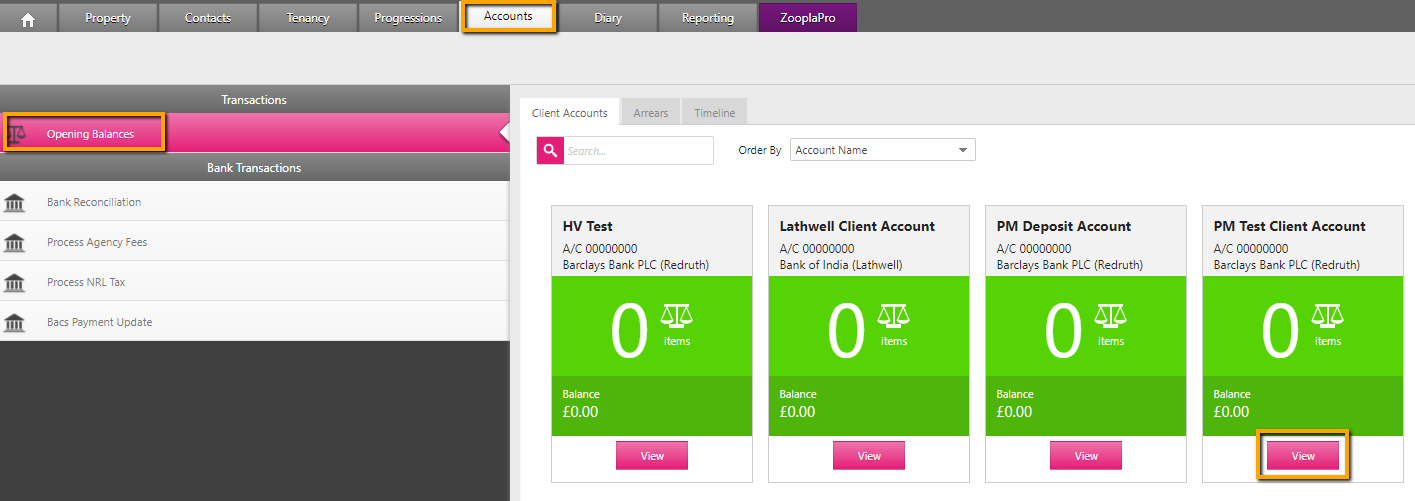Click the pink search magnifier icon
1415x501 pixels.
549,150
